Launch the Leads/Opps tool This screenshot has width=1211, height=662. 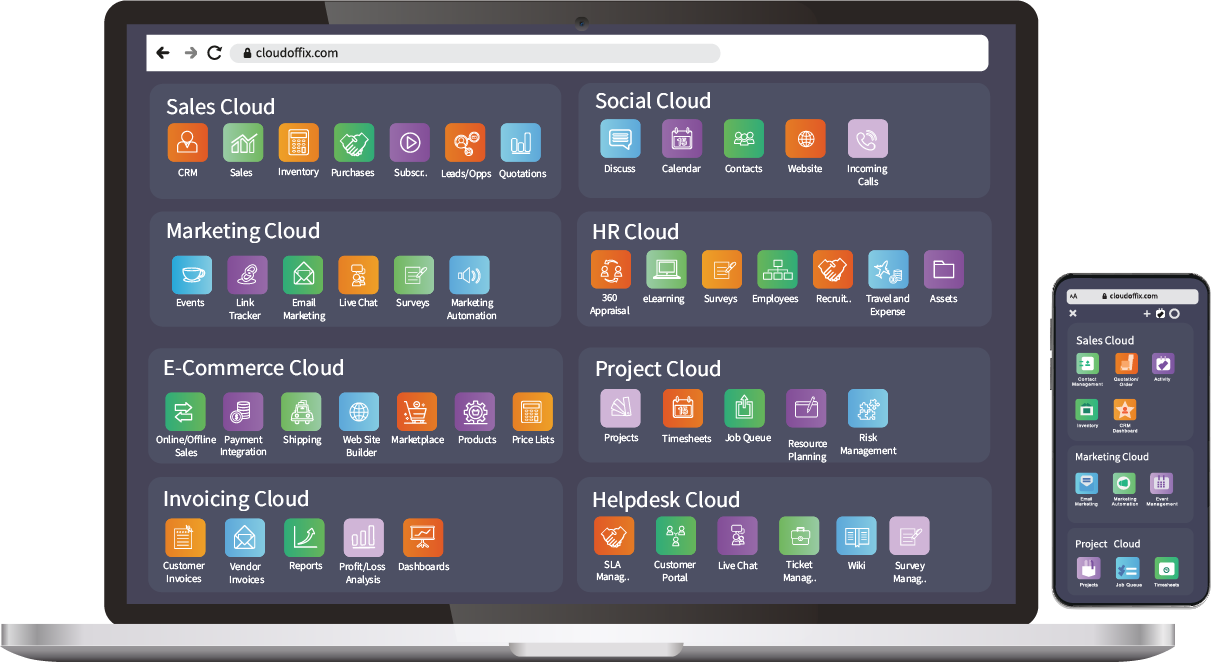point(465,140)
